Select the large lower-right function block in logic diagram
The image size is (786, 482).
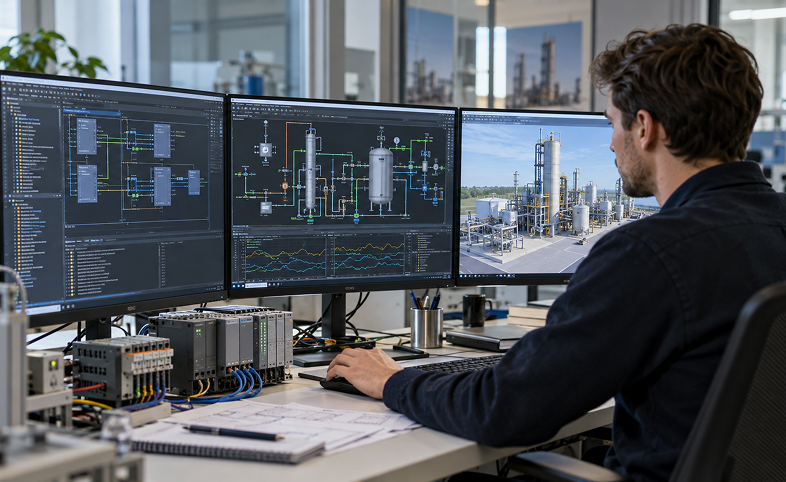pos(162,186)
